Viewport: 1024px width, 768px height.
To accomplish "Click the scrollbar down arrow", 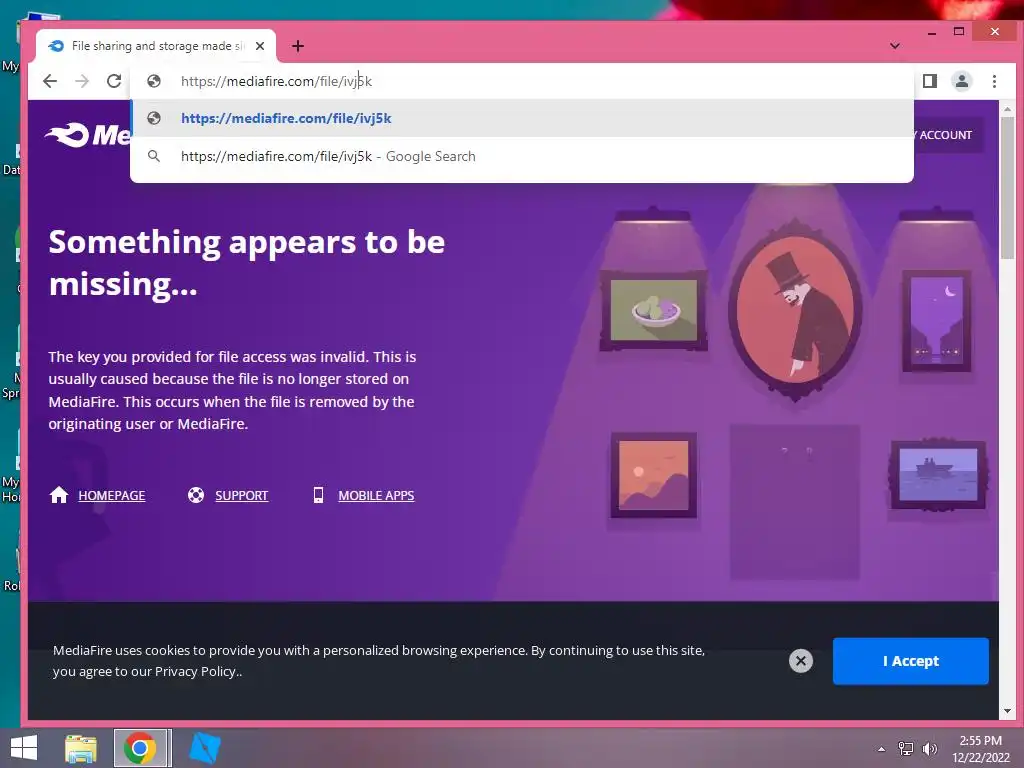I will [x=1007, y=711].
